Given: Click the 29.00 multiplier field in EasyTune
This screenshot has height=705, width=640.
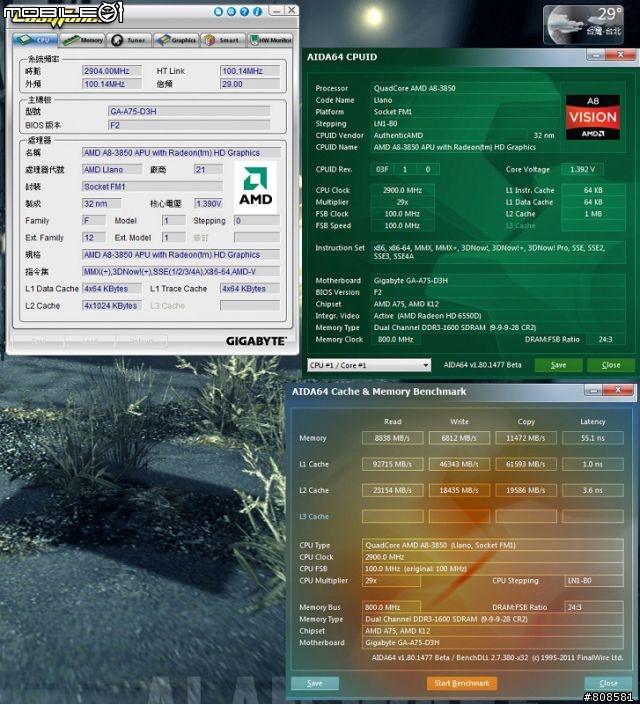Looking at the screenshot, I should pos(250,84).
